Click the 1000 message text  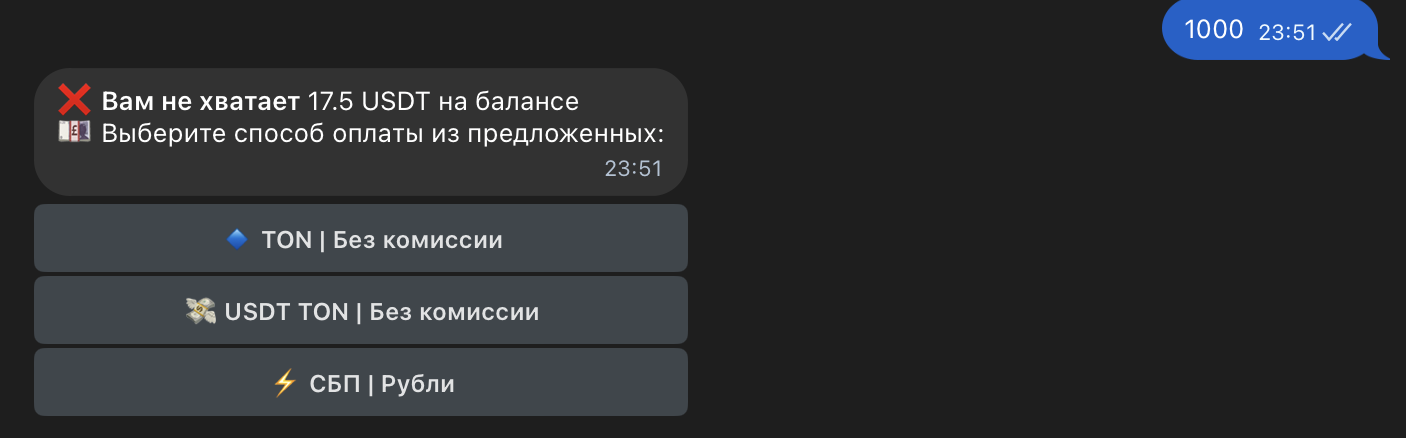pyautogui.click(x=1213, y=30)
